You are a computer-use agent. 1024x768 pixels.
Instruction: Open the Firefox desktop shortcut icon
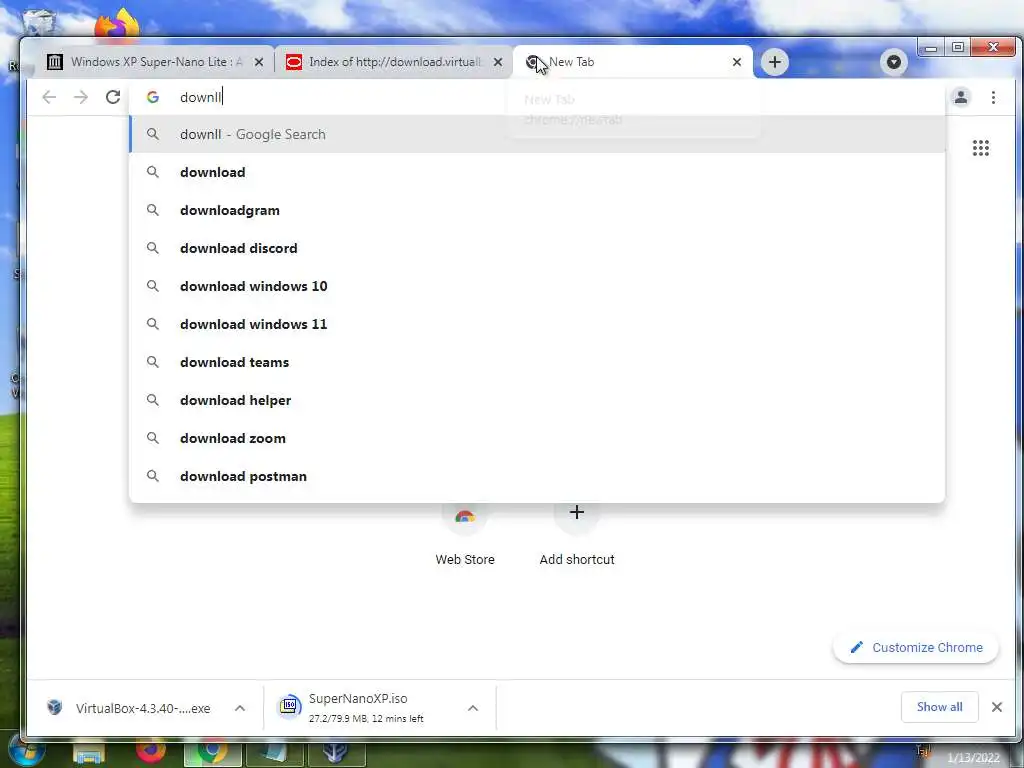tap(118, 25)
